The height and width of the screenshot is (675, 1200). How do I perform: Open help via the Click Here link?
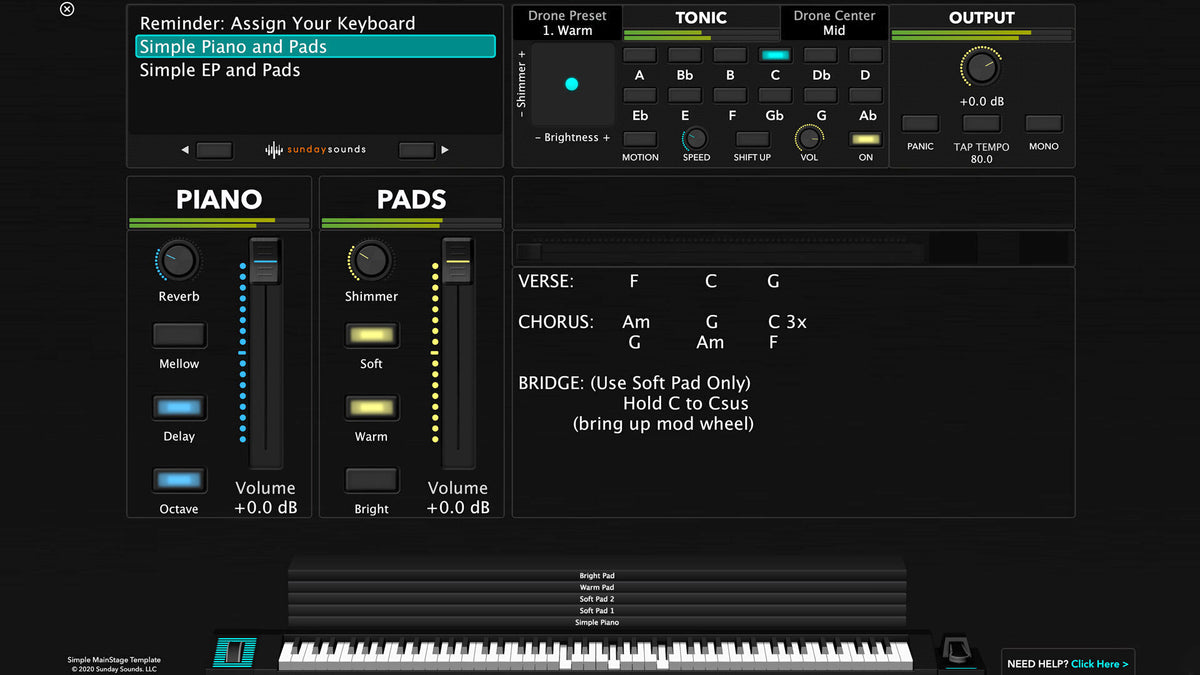(1099, 663)
